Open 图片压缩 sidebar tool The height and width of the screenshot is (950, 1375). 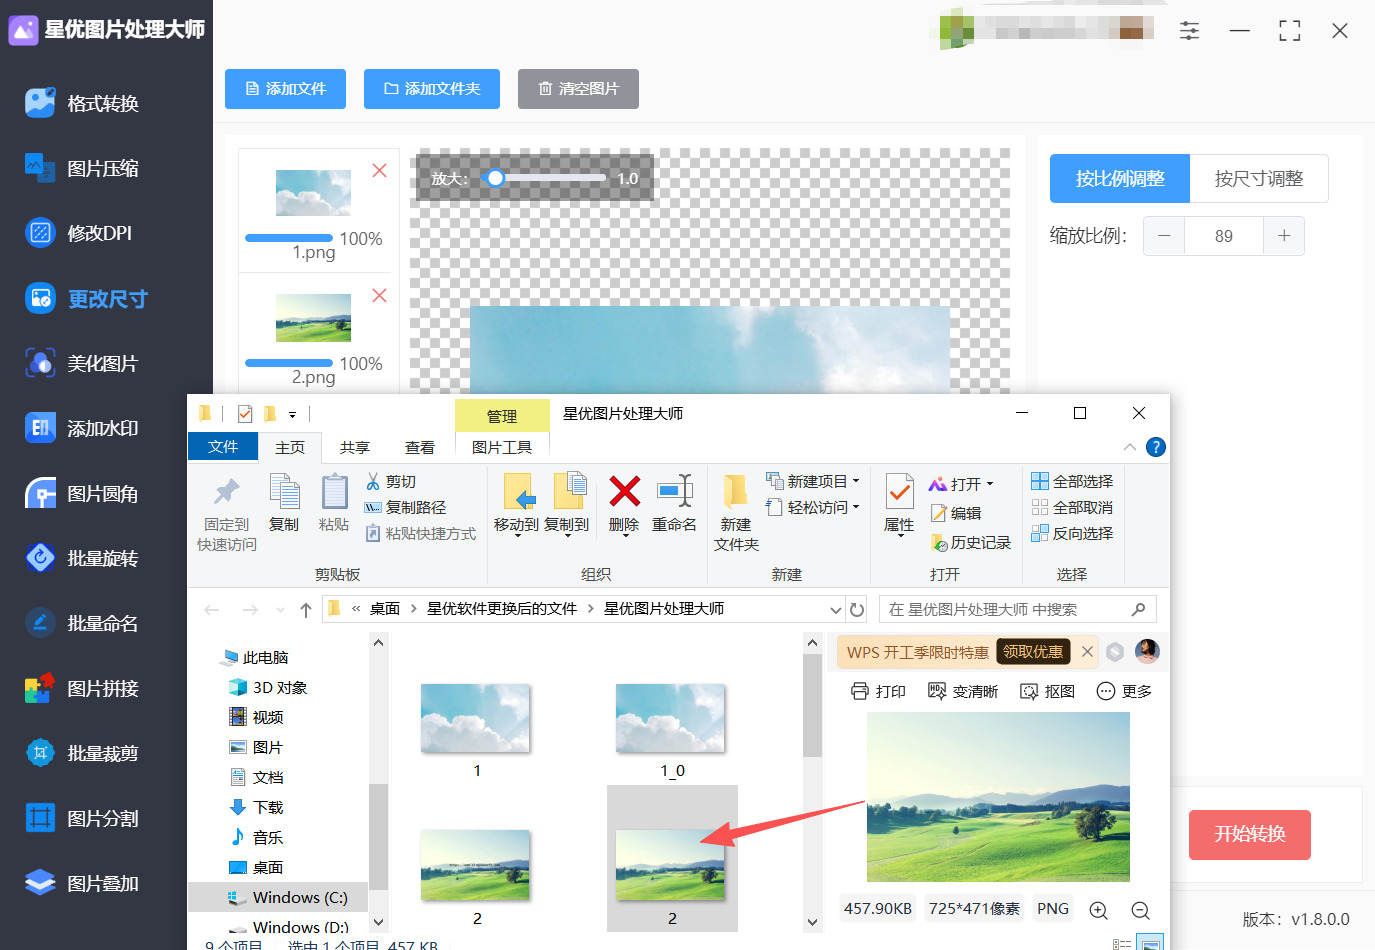(84, 168)
